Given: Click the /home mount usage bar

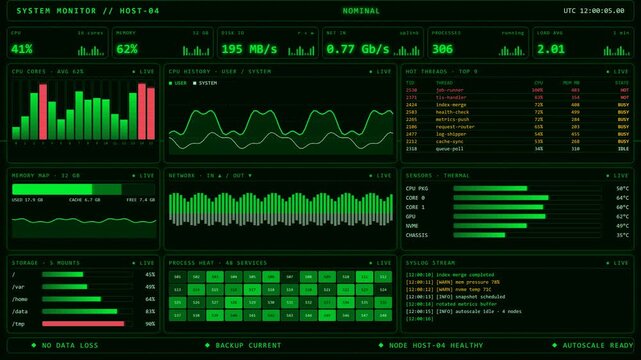Looking at the screenshot, I should tap(87, 299).
